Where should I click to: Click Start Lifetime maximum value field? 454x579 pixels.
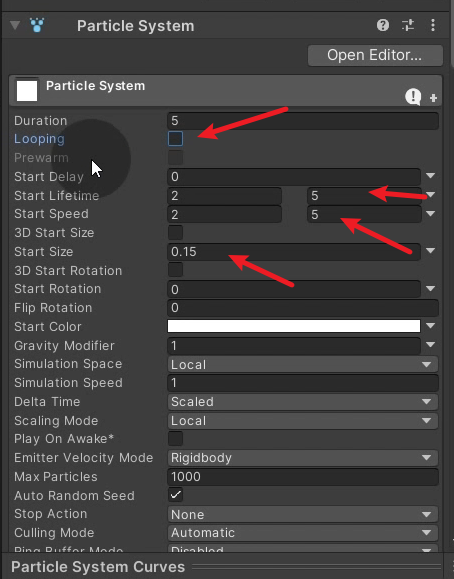[364, 195]
